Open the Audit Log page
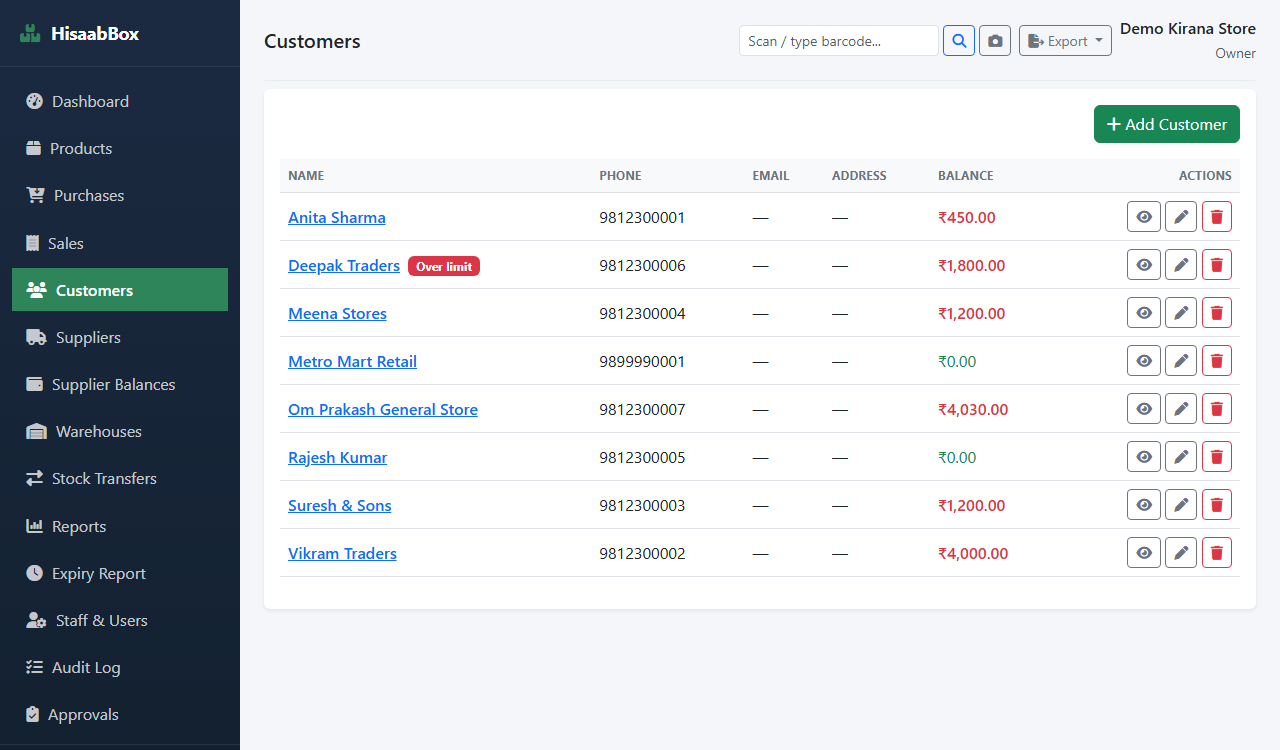 (x=120, y=667)
